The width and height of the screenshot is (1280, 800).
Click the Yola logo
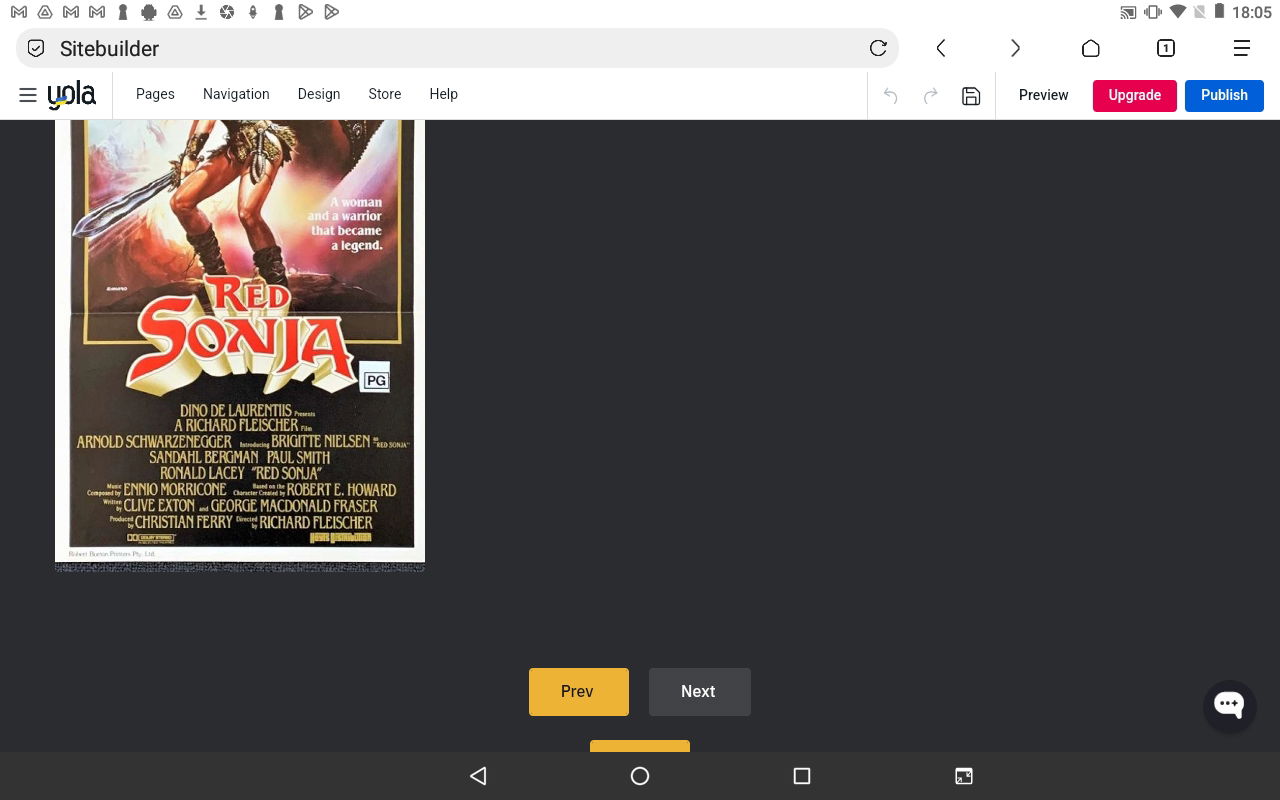(x=72, y=95)
